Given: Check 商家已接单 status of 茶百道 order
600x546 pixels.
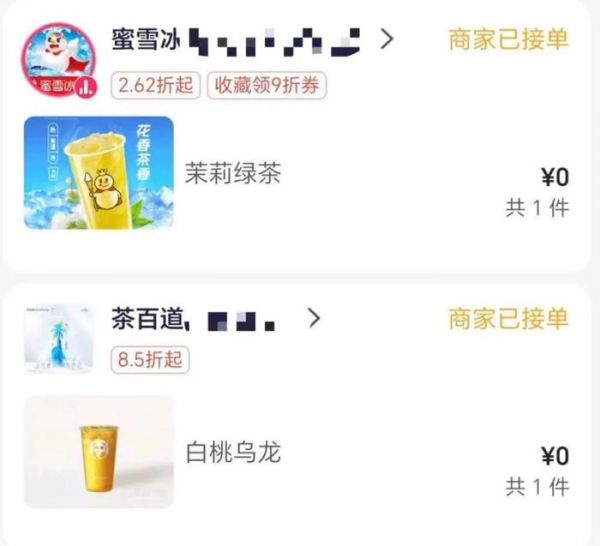Looking at the screenshot, I should [x=509, y=318].
